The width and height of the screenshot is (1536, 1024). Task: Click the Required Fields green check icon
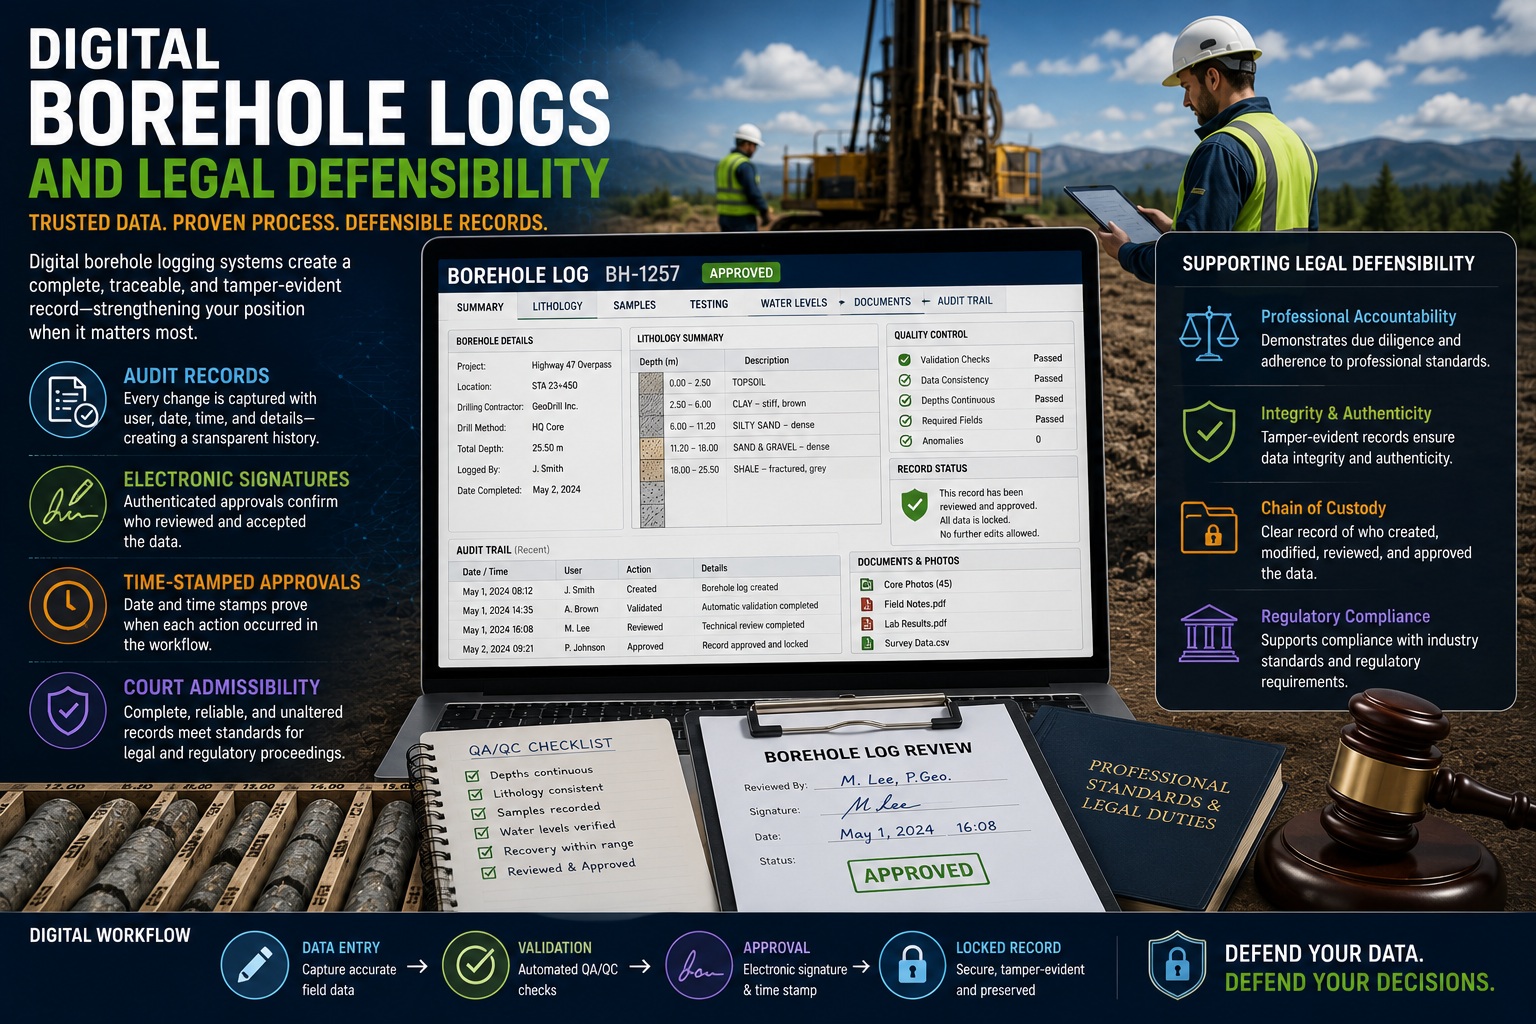coord(905,420)
